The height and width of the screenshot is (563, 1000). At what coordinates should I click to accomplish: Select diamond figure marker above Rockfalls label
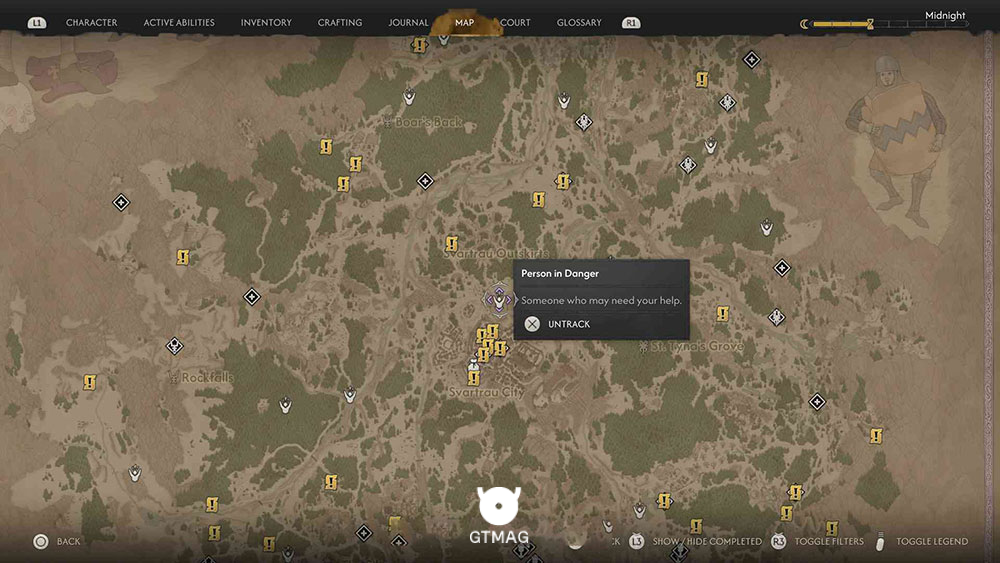[174, 346]
